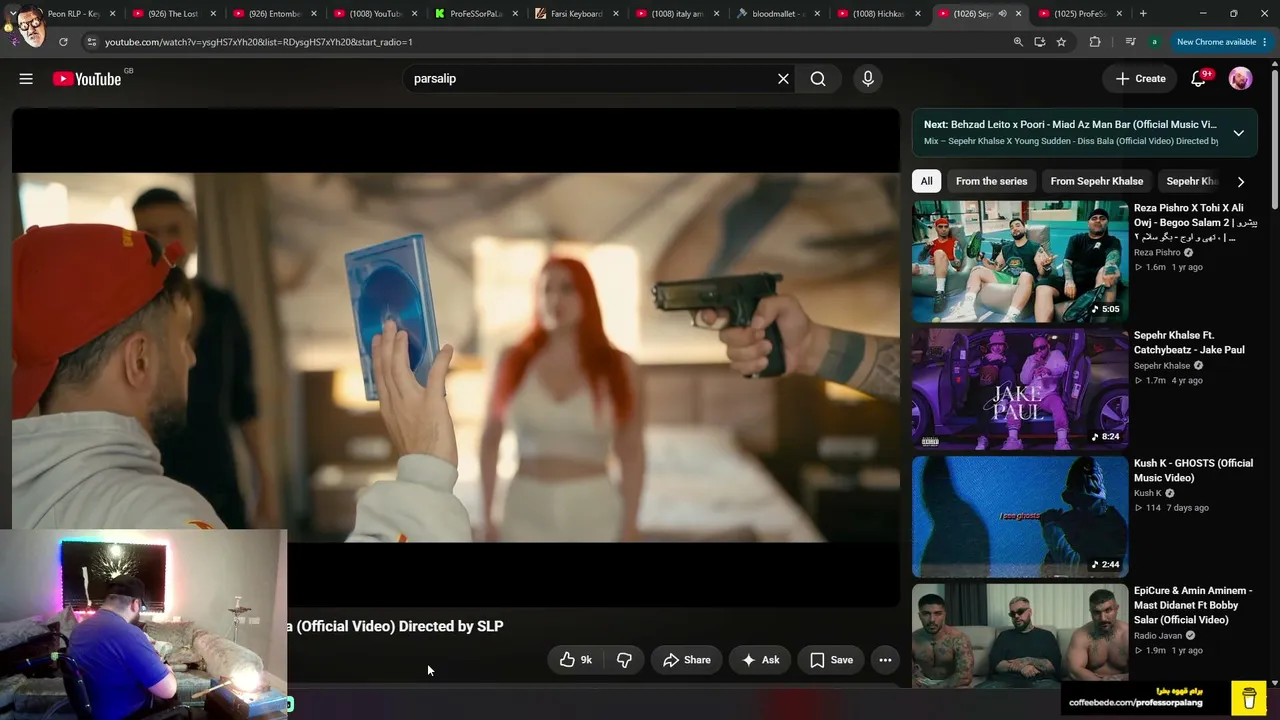Reload the page in Chrome

[63, 42]
